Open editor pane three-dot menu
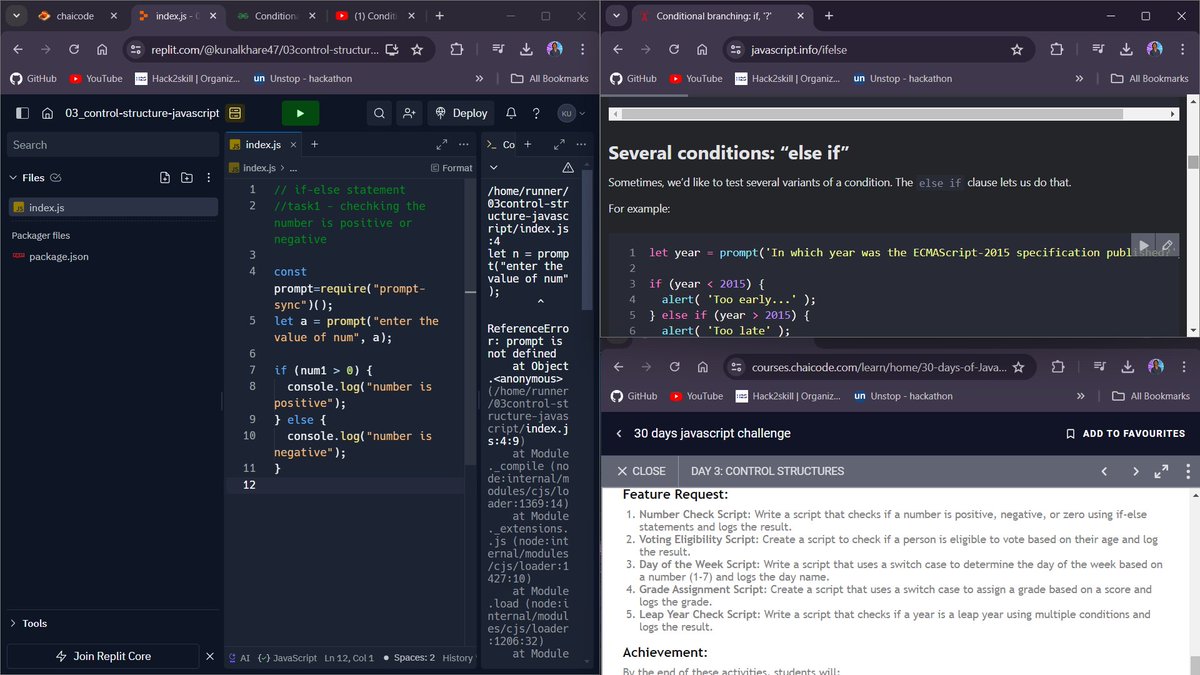The width and height of the screenshot is (1200, 675). (463, 145)
